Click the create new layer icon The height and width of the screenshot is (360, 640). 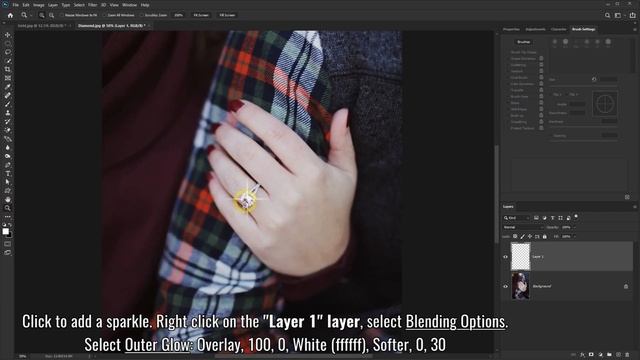[618, 355]
